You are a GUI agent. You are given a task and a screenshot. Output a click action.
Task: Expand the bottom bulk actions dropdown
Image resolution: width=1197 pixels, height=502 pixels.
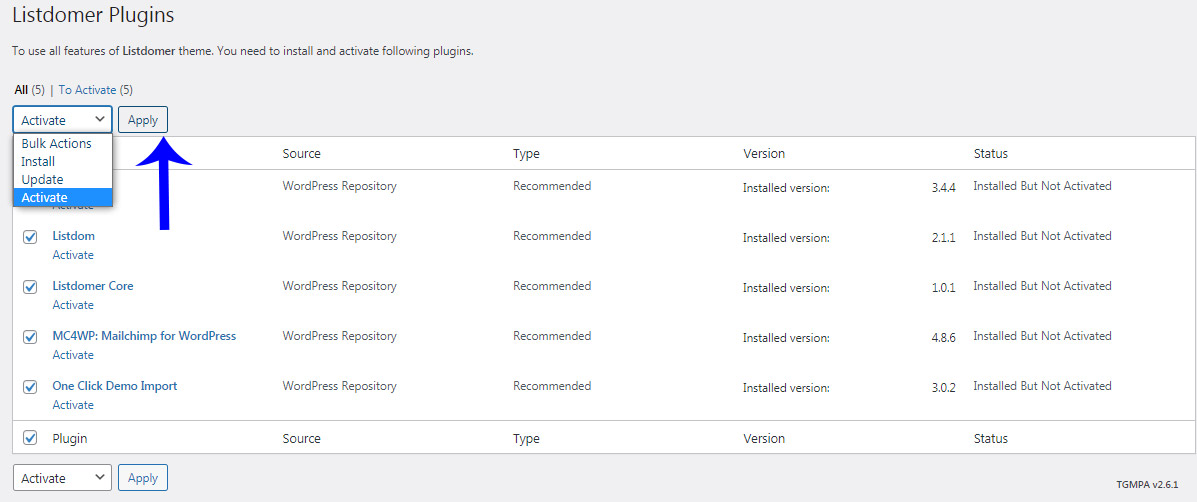[x=62, y=478]
